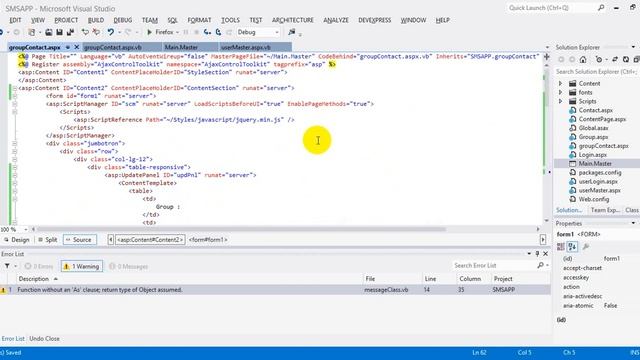Viewport: 640px width, 360px height.
Task: Select Web.config in Solution Explorer
Action: click(594, 199)
